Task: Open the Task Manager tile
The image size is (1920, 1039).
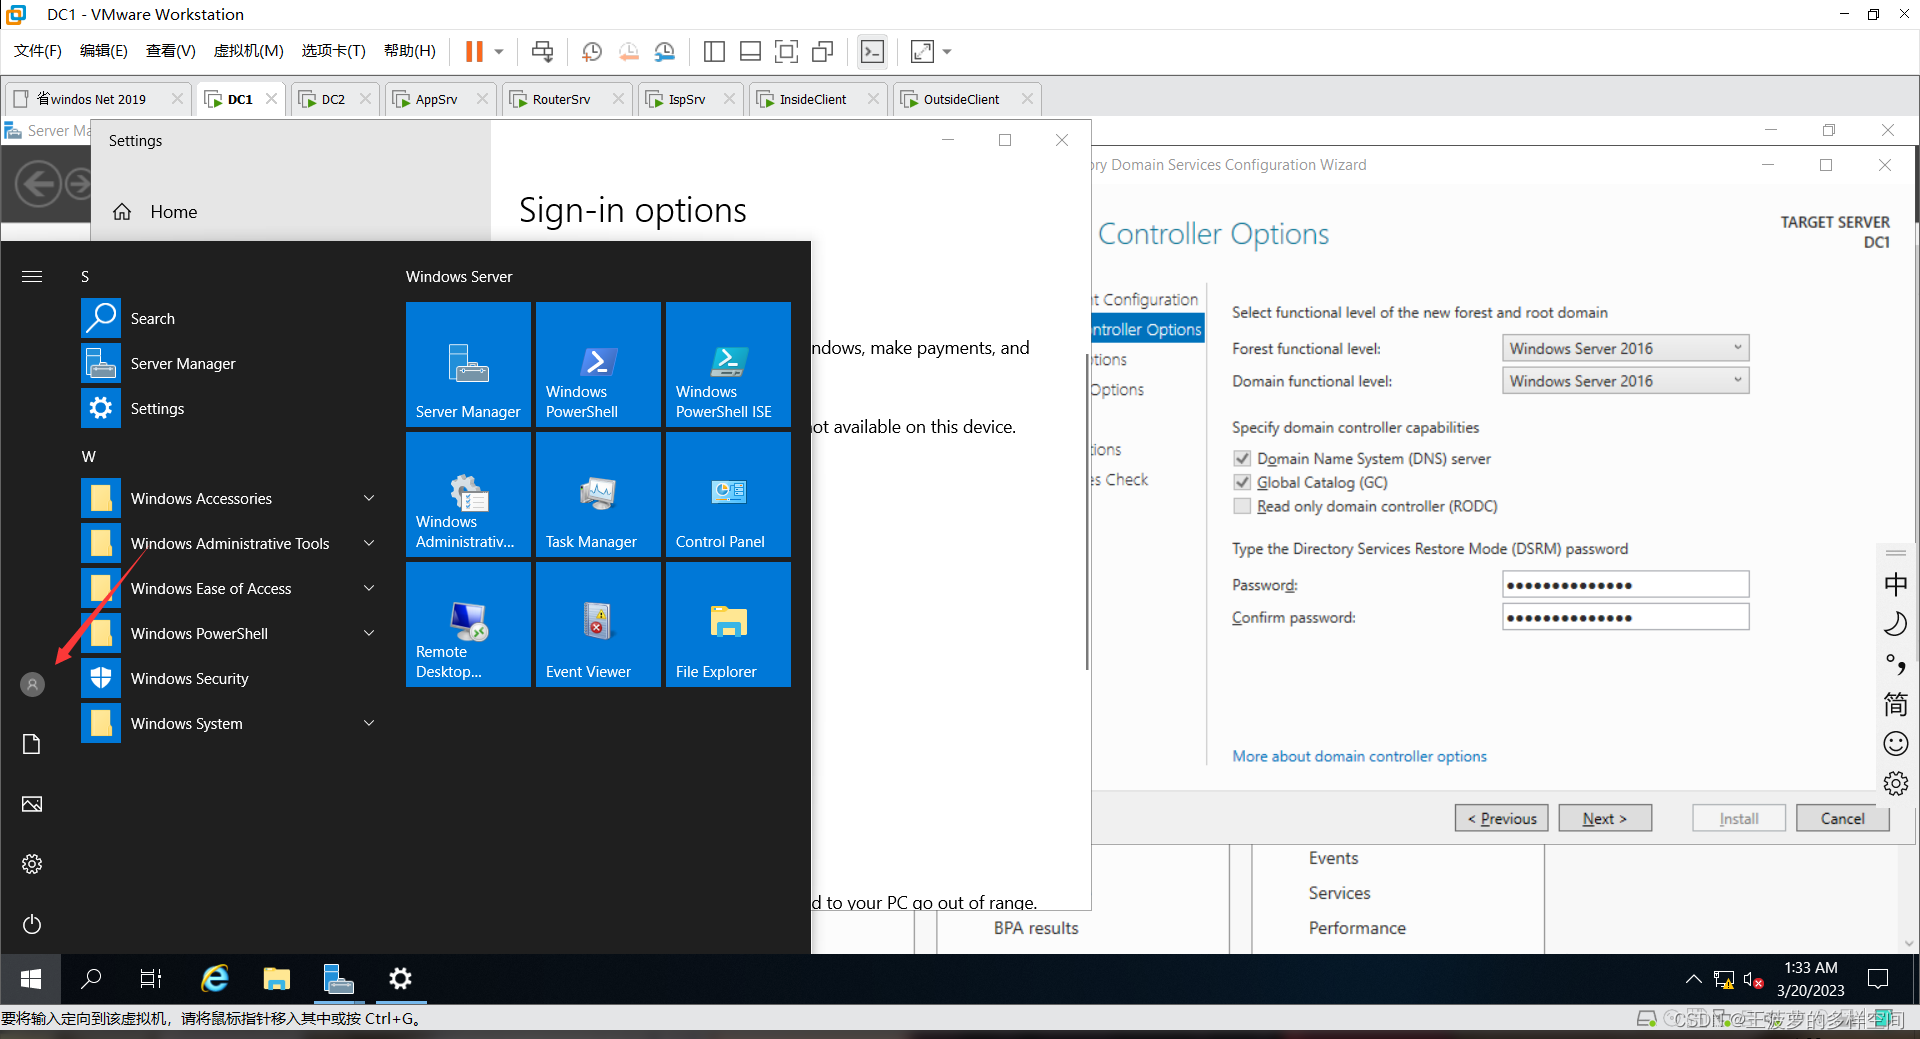Action: coord(598,495)
